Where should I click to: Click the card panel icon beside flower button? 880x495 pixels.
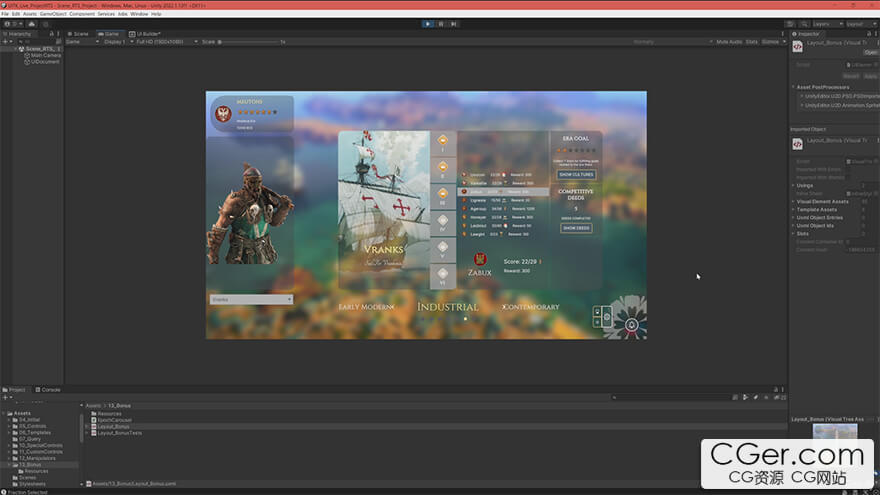[x=602, y=317]
